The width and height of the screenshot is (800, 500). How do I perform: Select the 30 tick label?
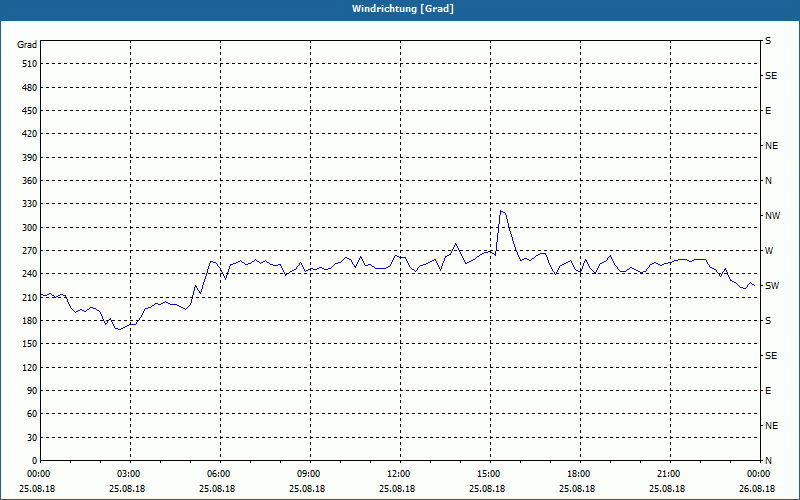pos(32,437)
